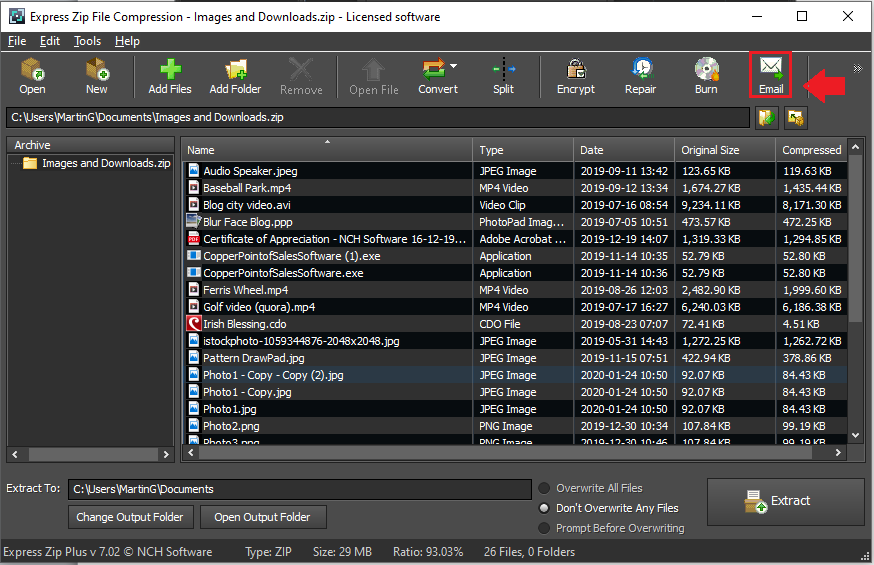The image size is (874, 565).
Task: Select the Baseball Park.mp4 file
Action: coord(516,188)
